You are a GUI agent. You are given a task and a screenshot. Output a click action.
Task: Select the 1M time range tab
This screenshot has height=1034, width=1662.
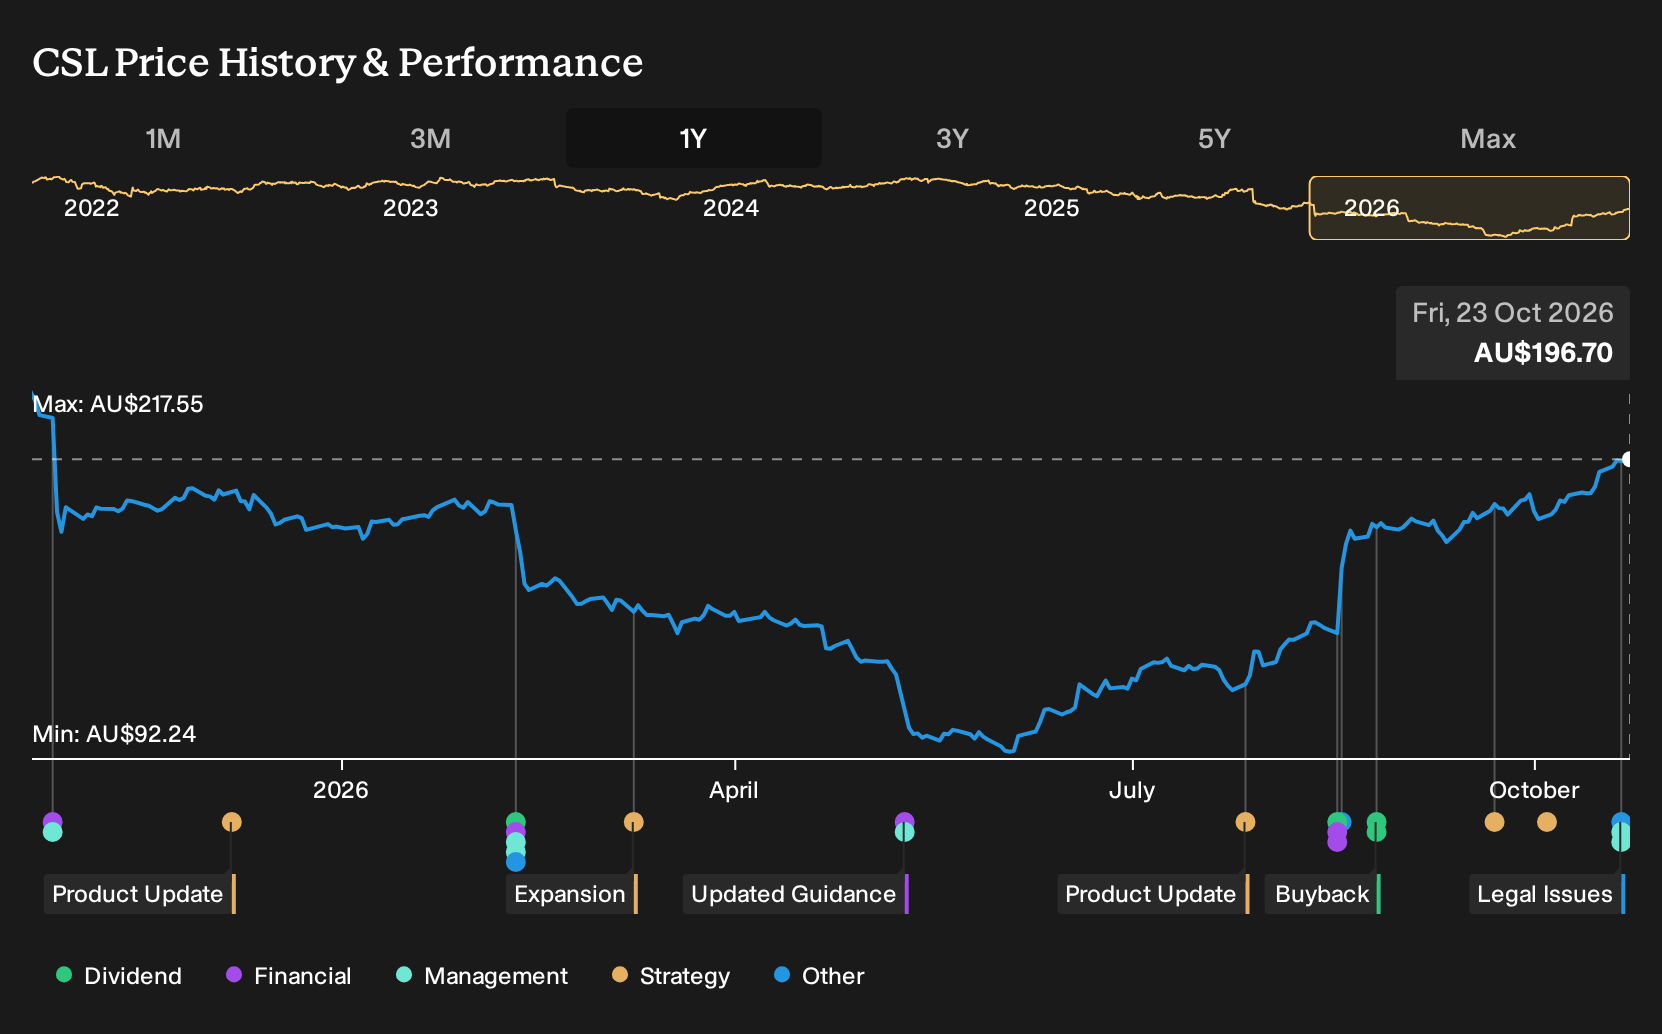(163, 138)
